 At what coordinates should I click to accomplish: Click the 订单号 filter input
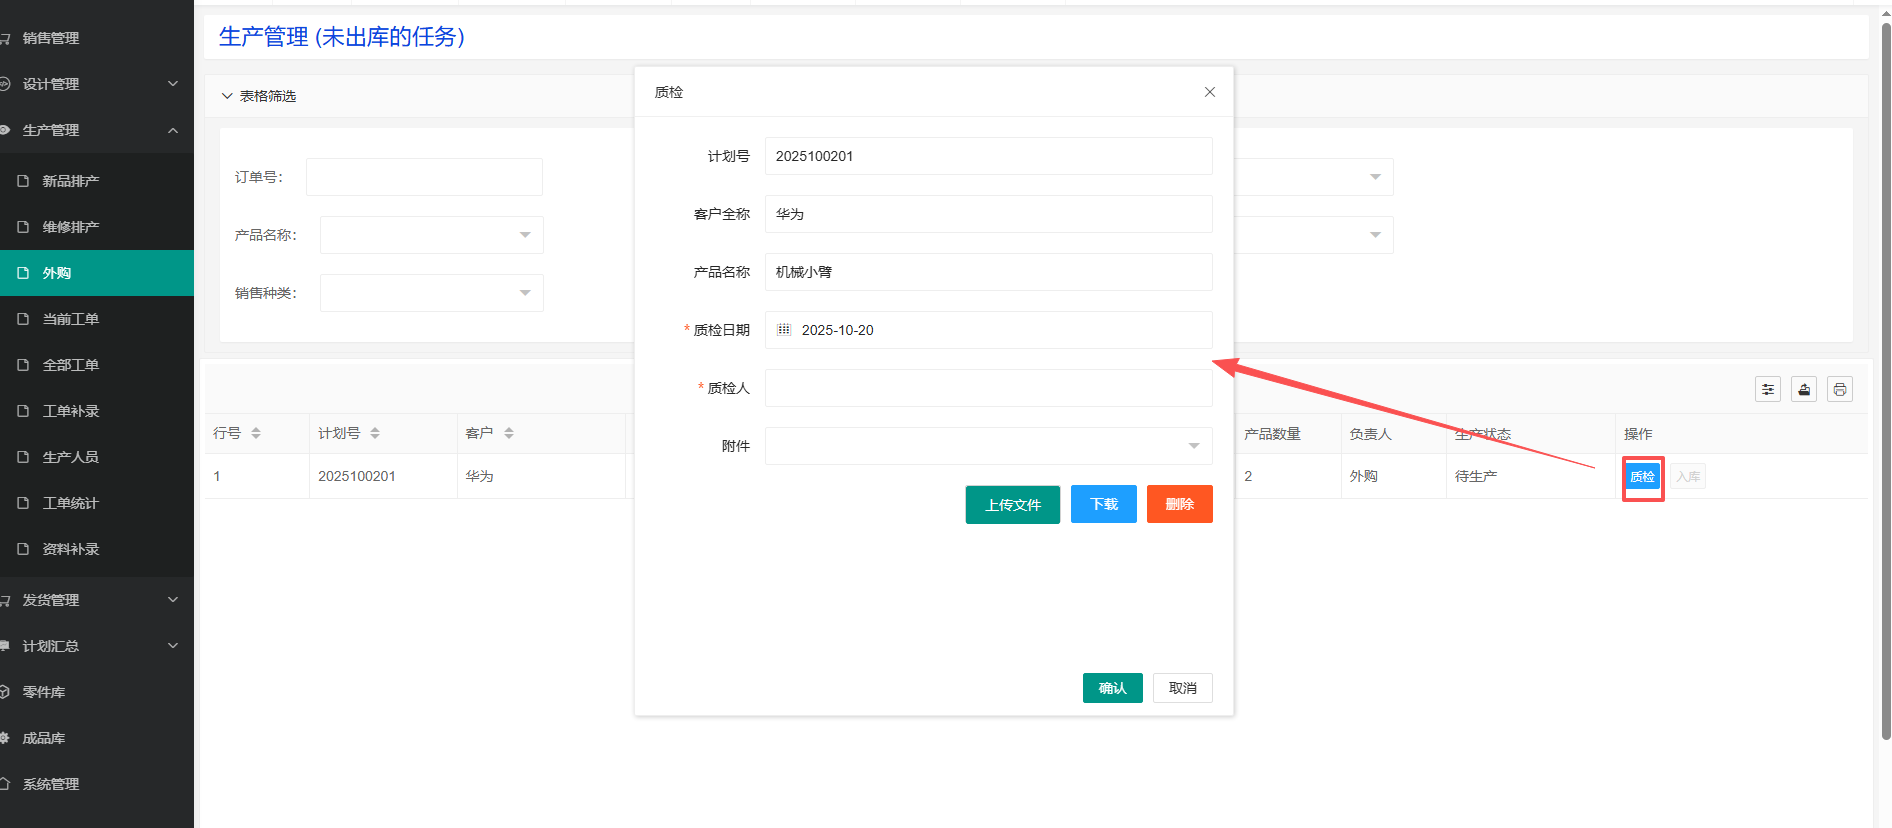tap(424, 177)
